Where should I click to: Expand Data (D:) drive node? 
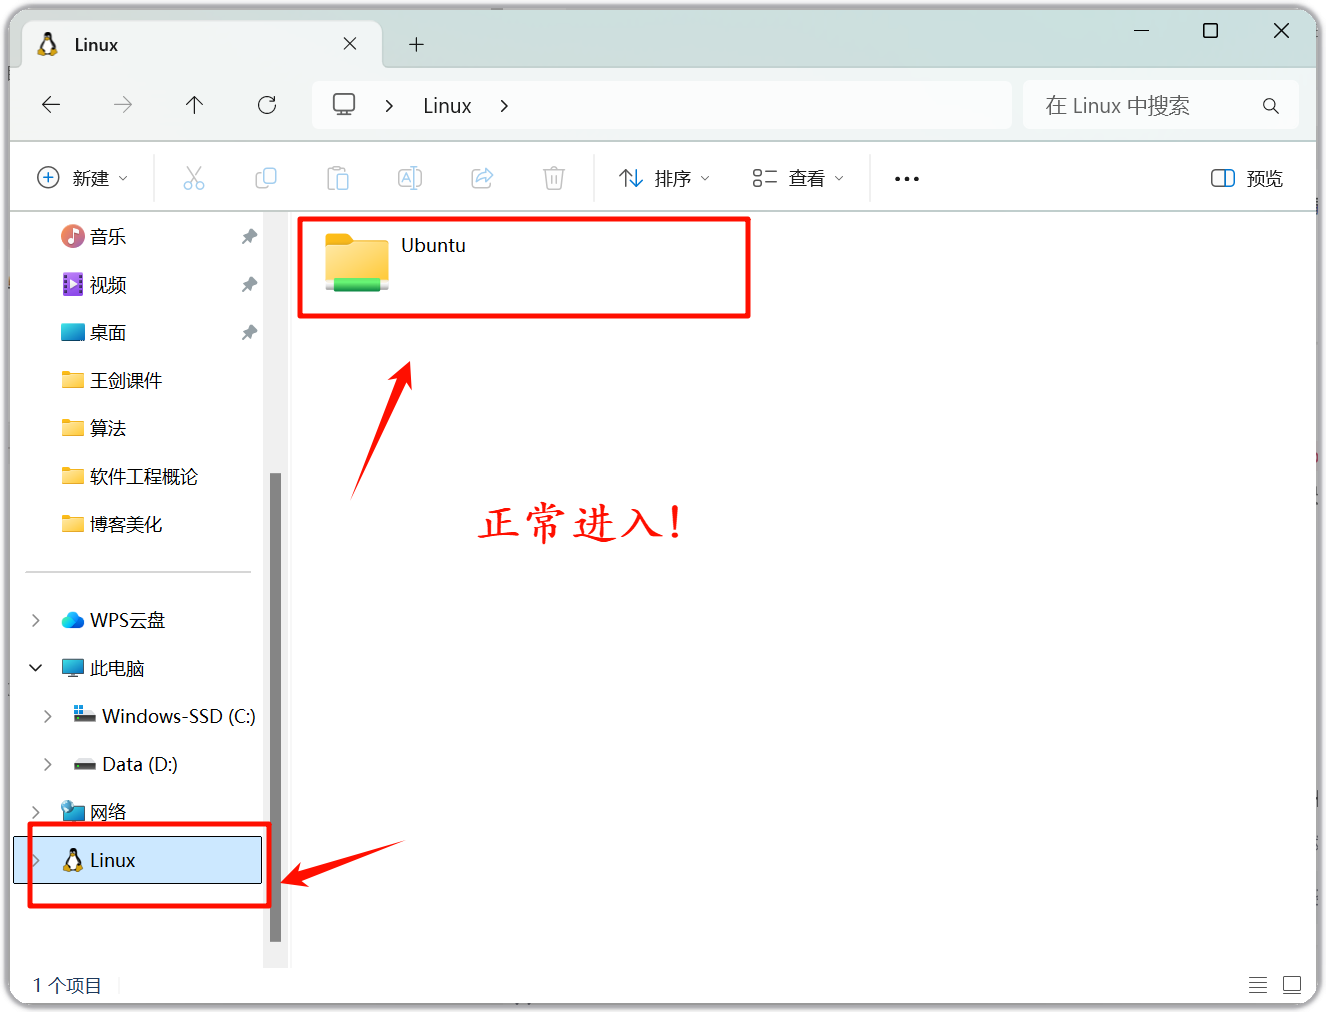(48, 764)
